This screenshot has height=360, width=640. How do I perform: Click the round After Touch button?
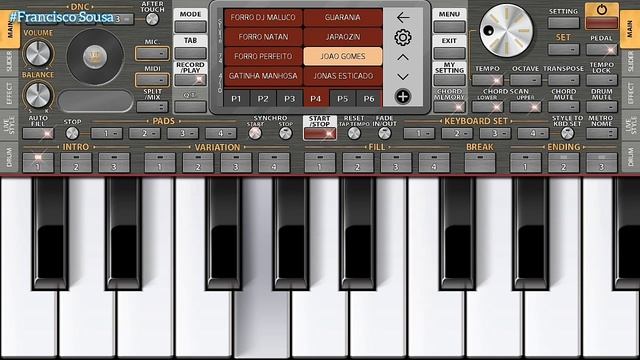(x=152, y=19)
